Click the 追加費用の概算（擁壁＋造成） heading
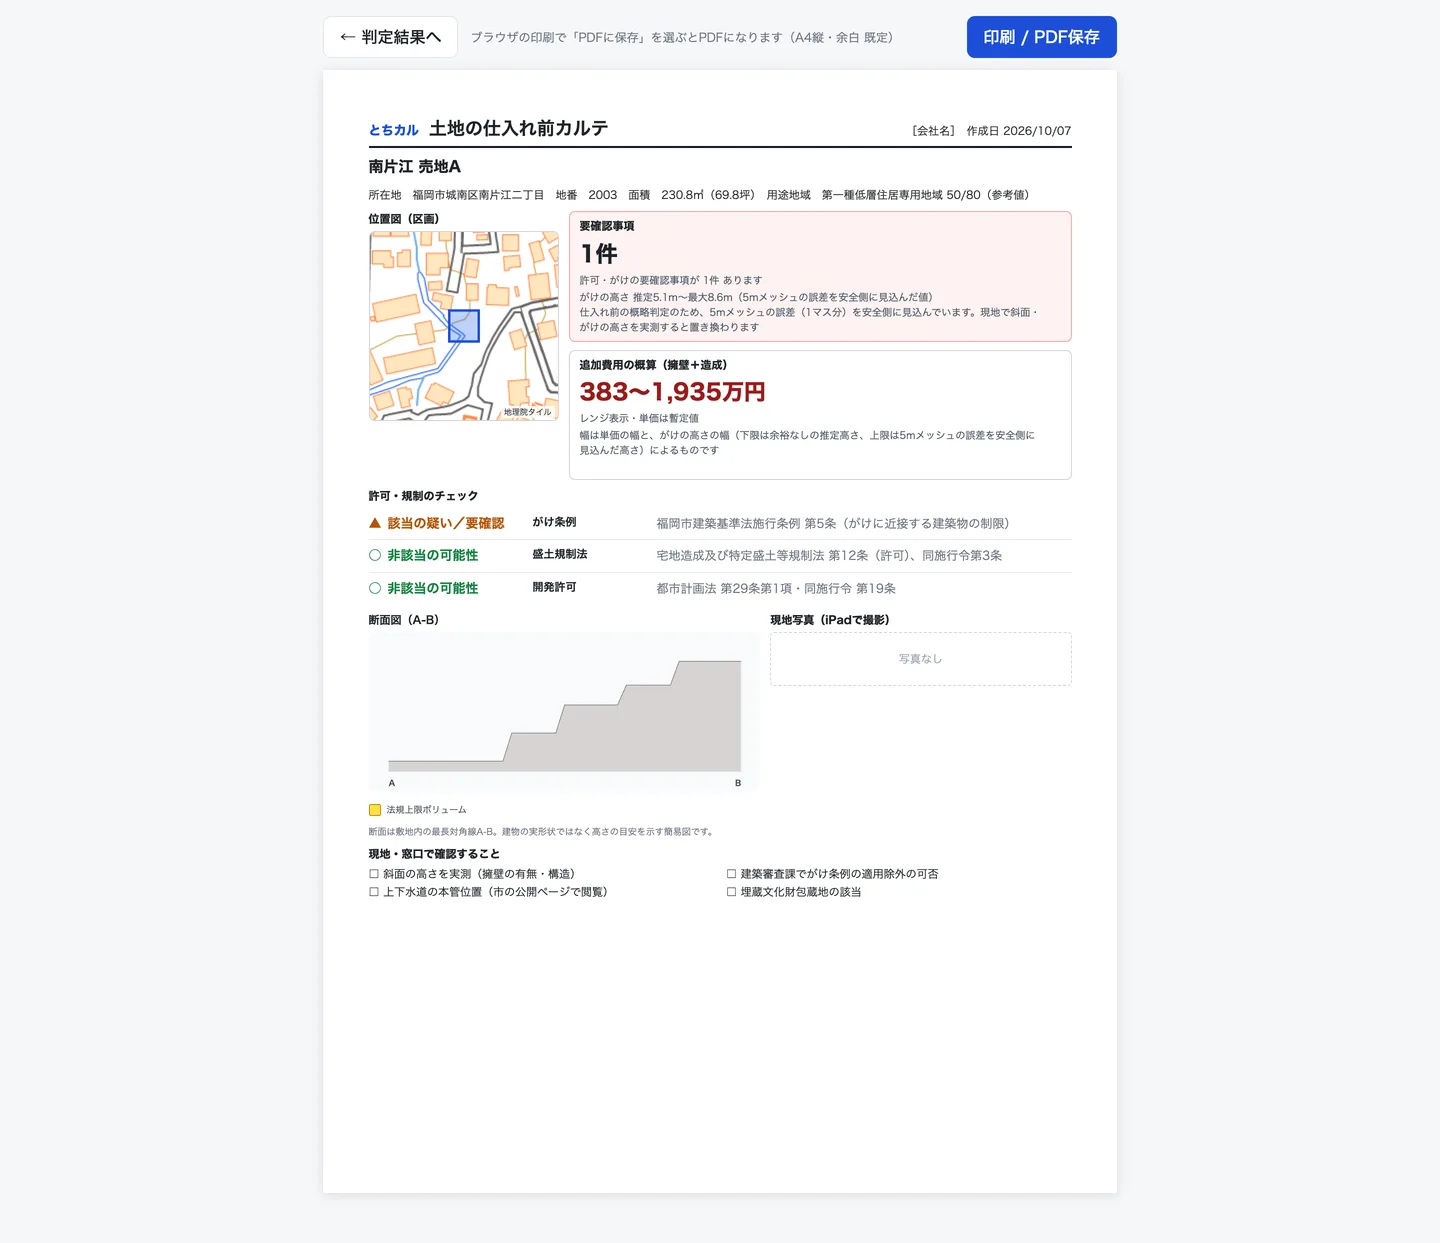 point(654,365)
